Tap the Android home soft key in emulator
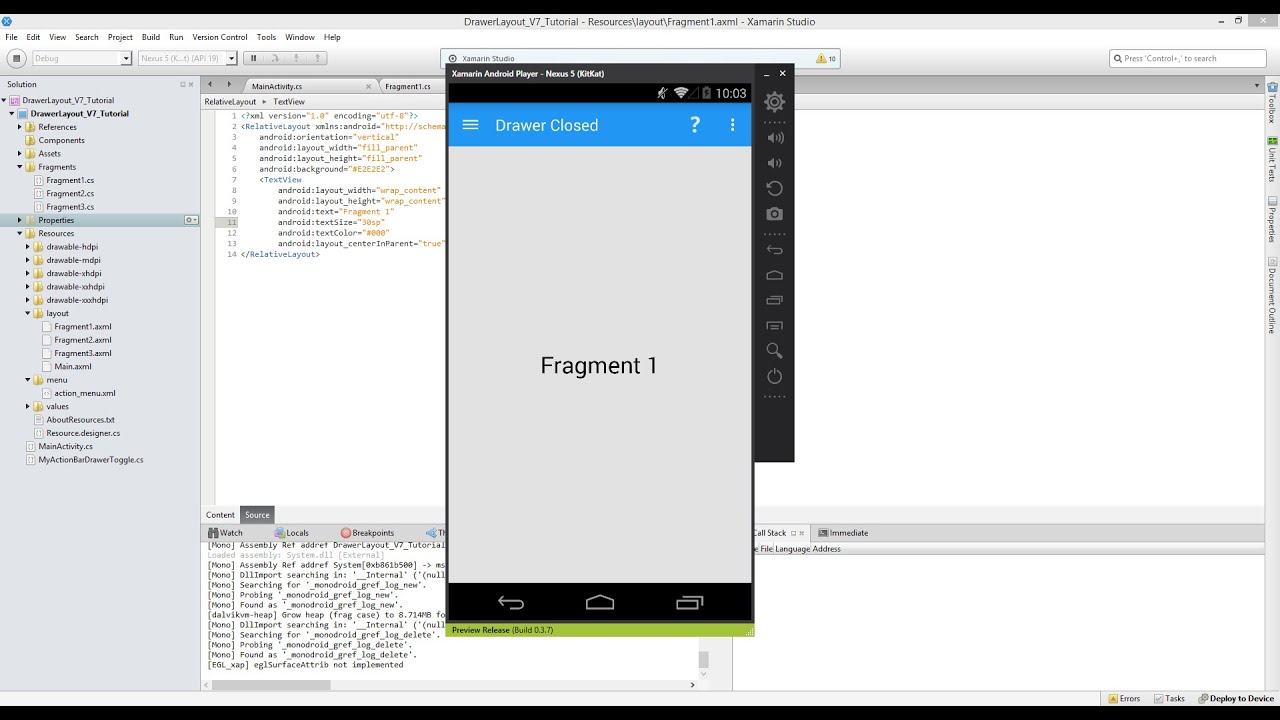1280x720 pixels. (600, 603)
